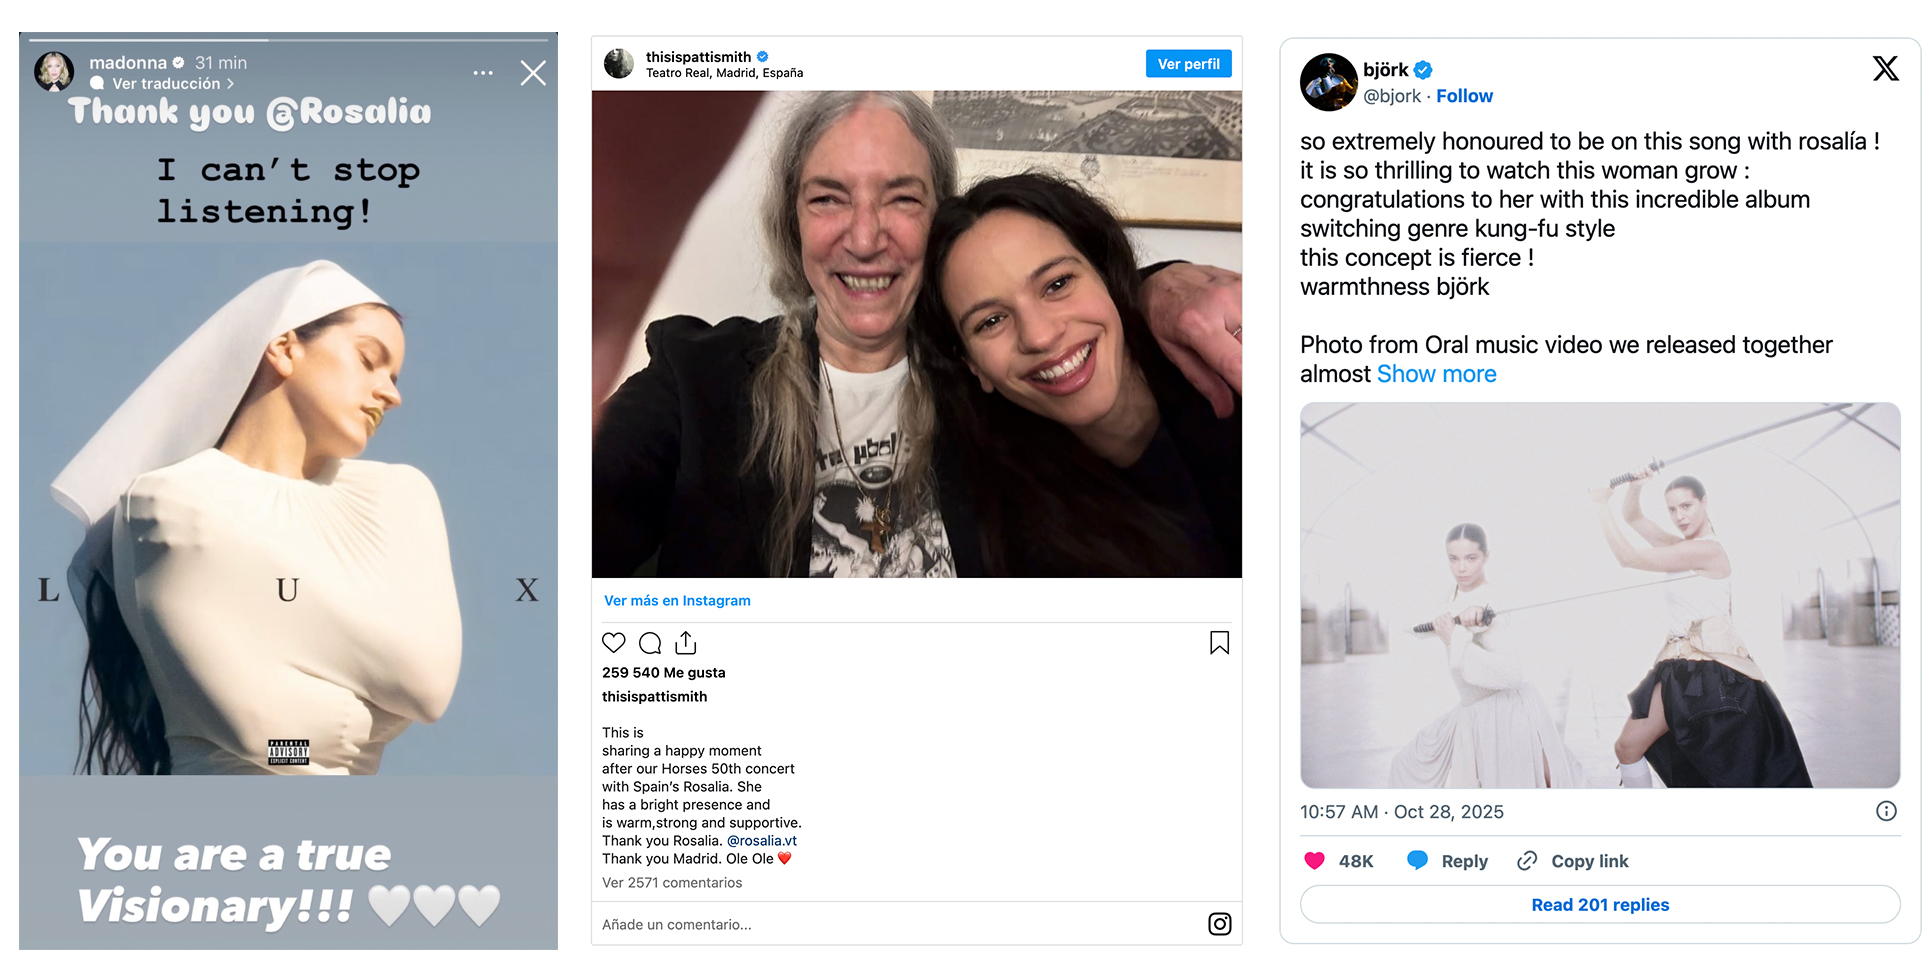Open Madonna's profile picture
1929x972 pixels.
(x=54, y=72)
